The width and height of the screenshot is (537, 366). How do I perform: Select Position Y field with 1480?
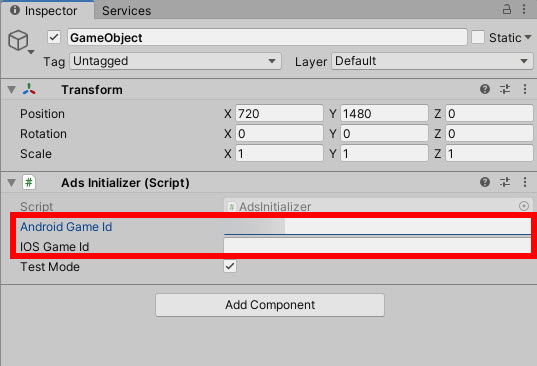pyautogui.click(x=384, y=113)
